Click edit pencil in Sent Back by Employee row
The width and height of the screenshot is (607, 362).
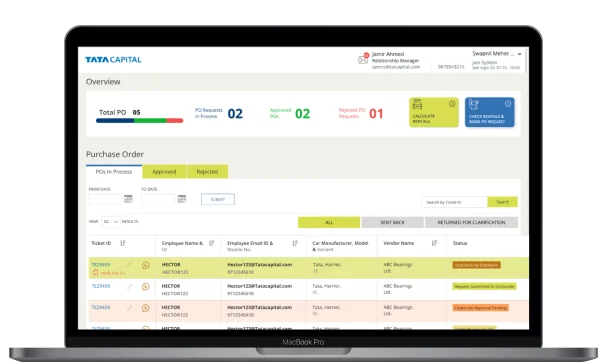[x=129, y=265]
